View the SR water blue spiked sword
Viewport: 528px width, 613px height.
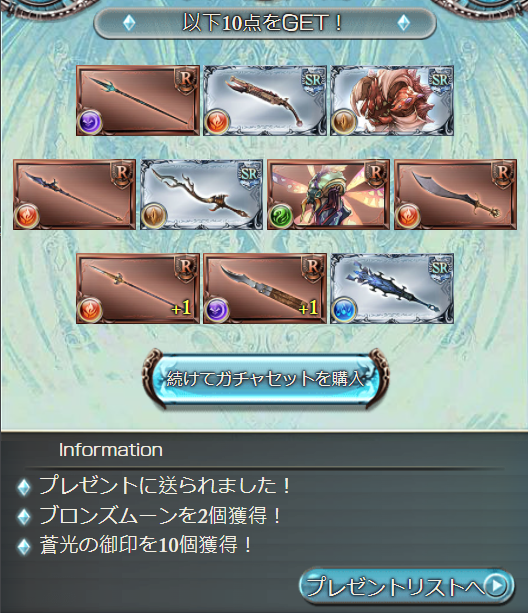[392, 288]
